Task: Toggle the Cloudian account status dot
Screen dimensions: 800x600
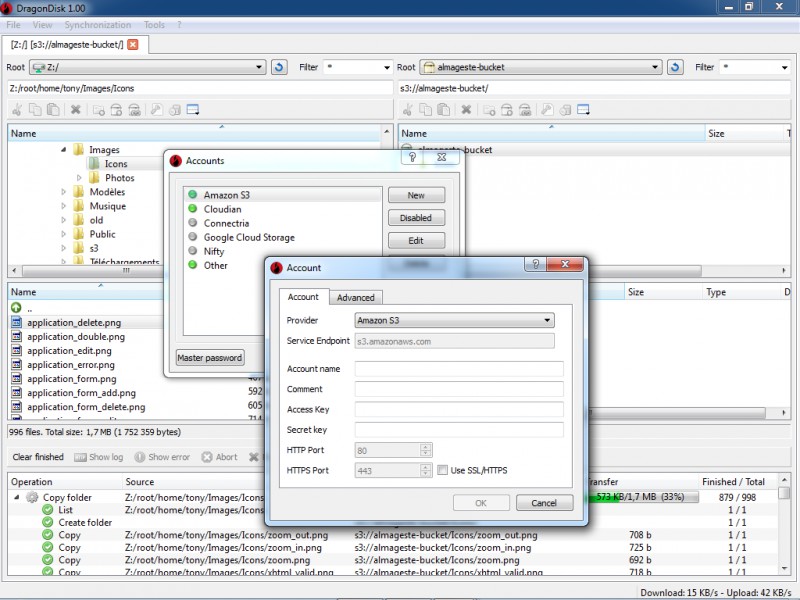Action: click(193, 209)
